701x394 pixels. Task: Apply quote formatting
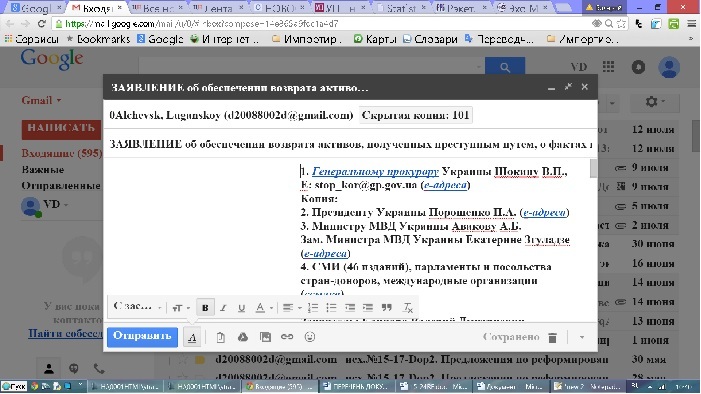point(387,308)
